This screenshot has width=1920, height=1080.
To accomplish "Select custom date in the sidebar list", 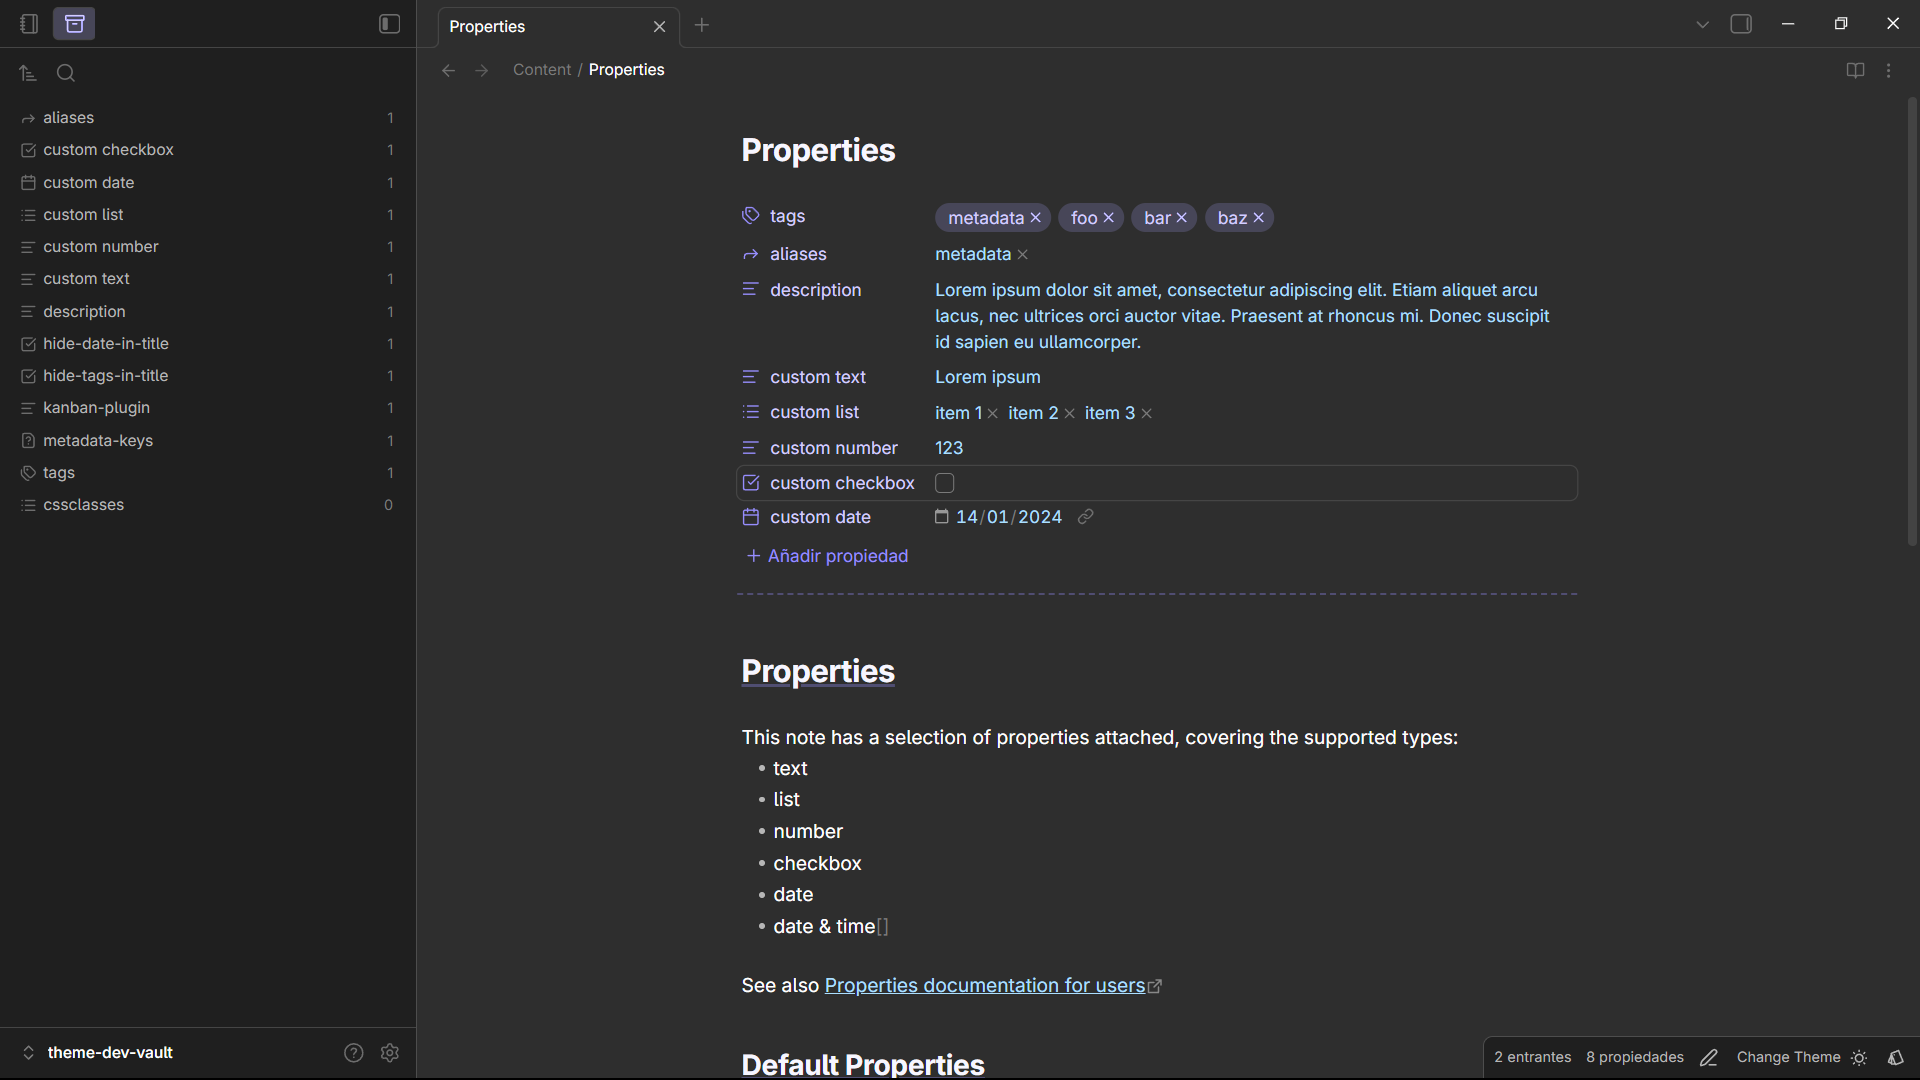I will (x=207, y=183).
